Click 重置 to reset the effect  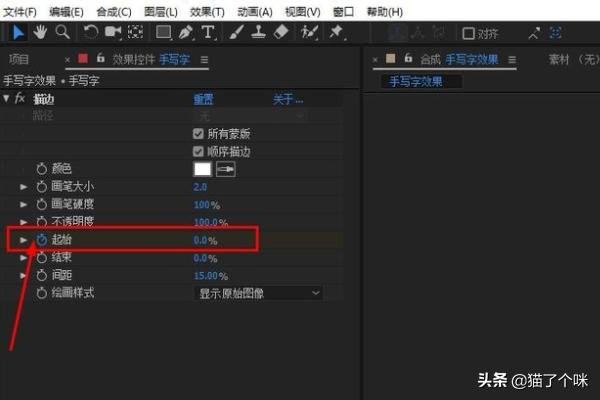point(202,99)
